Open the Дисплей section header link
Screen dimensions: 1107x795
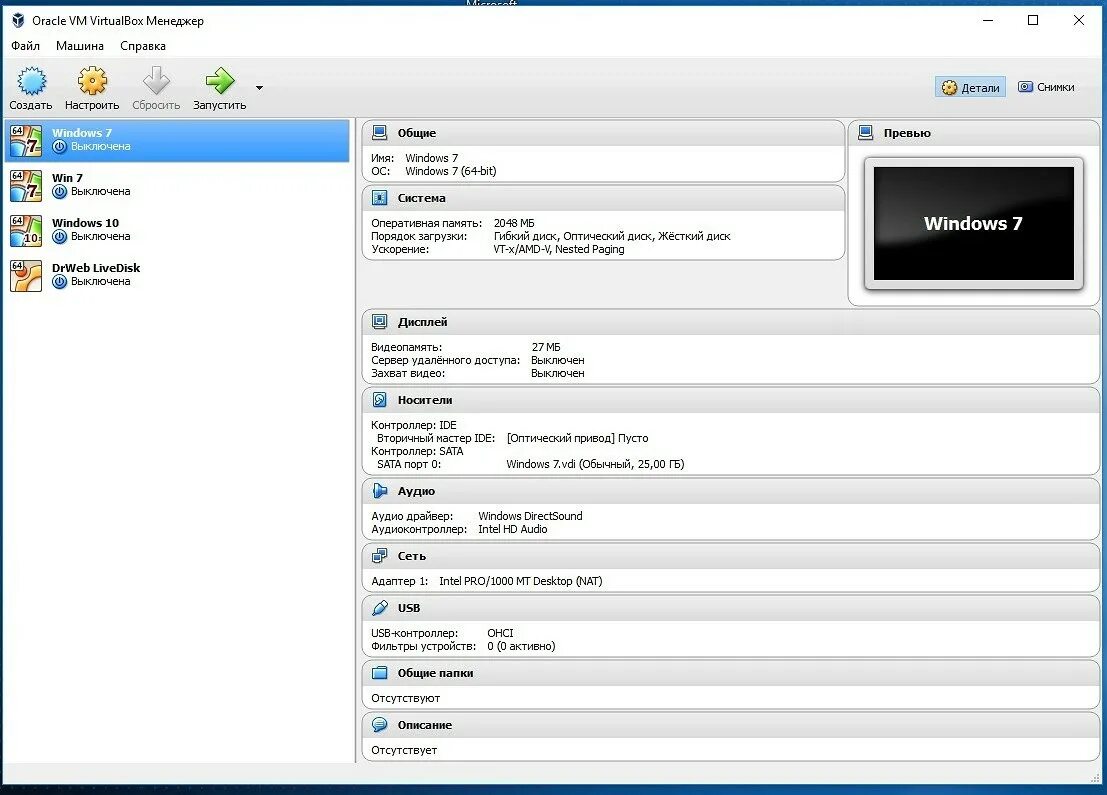422,322
